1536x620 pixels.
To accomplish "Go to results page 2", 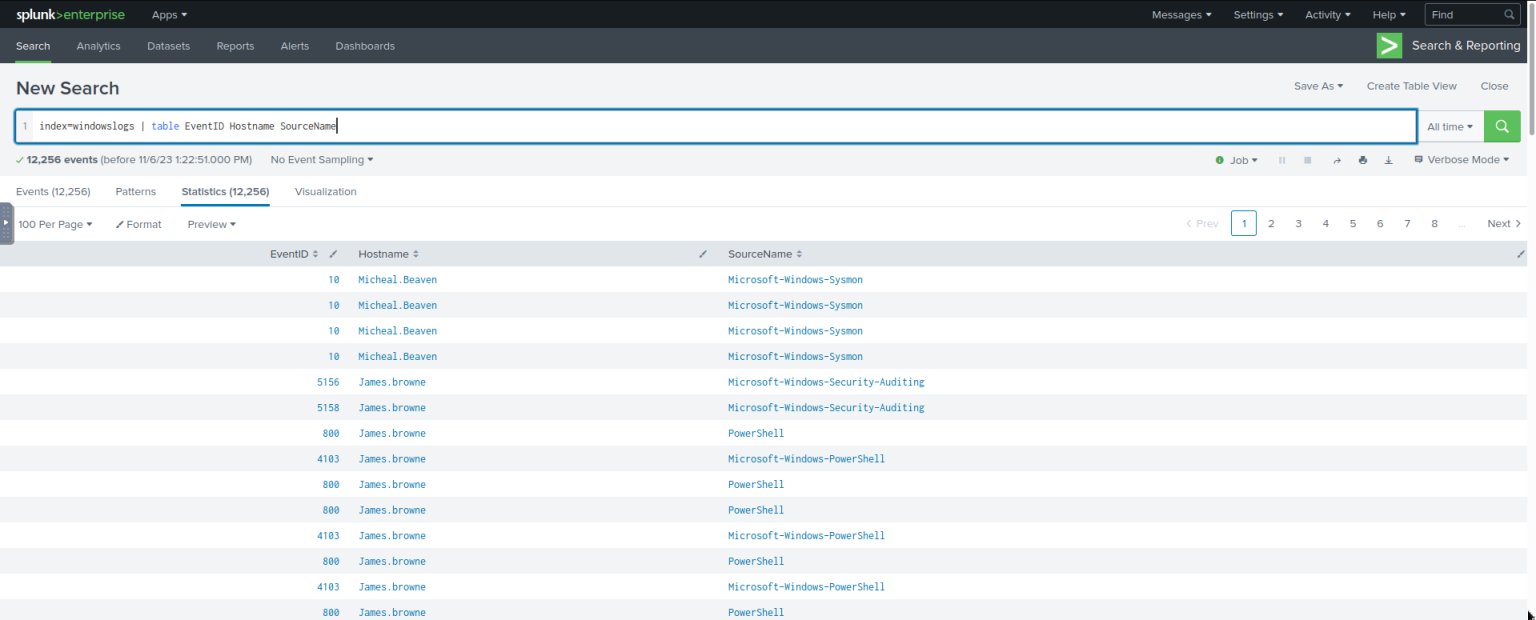I will [x=1271, y=223].
